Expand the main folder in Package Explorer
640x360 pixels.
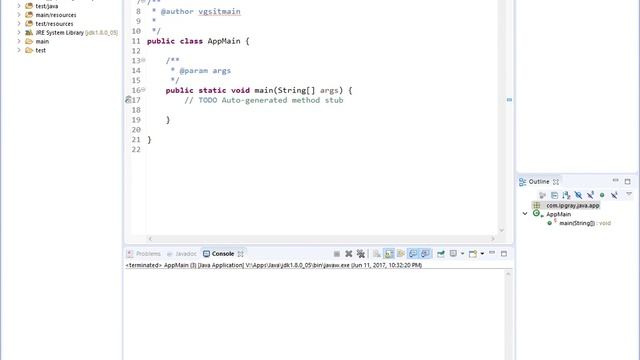(x=19, y=41)
